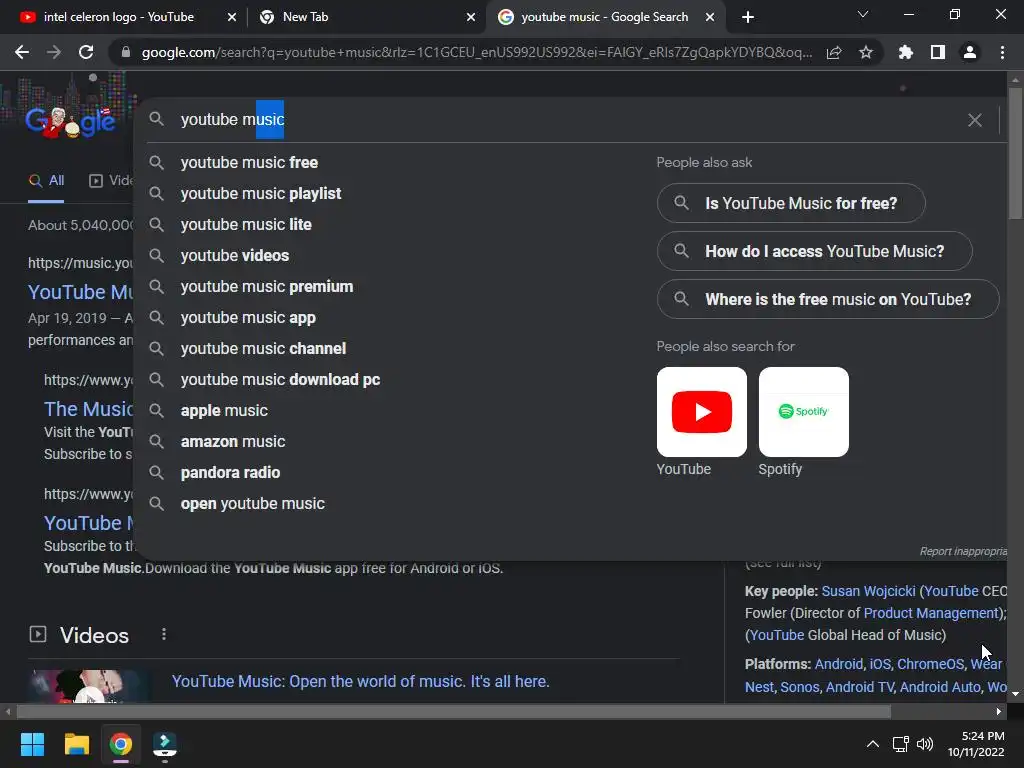Open the ChromeOS platform link
This screenshot has width=1024, height=768.
pos(930,664)
